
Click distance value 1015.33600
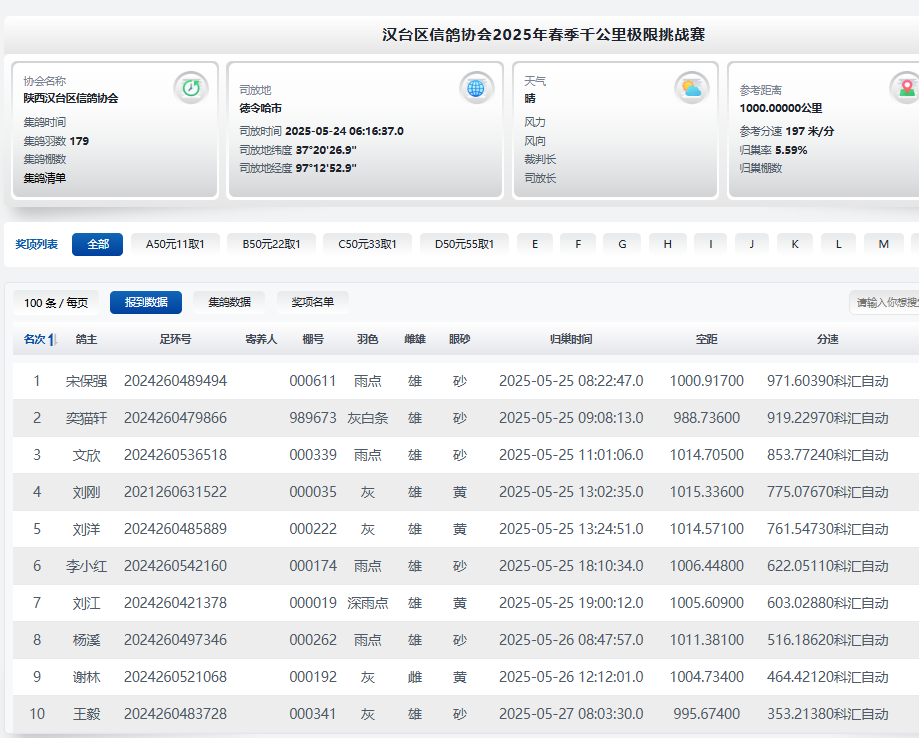pos(706,492)
